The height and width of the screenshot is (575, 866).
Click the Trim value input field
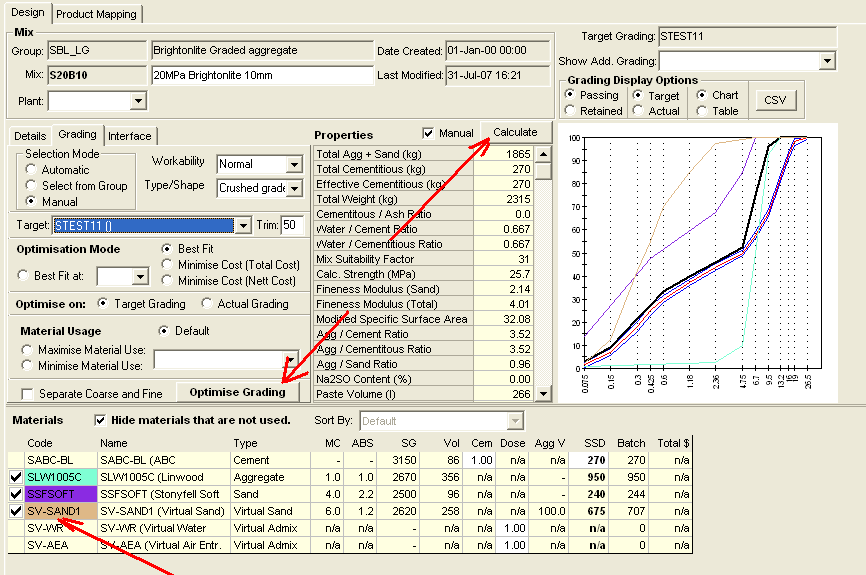point(293,226)
